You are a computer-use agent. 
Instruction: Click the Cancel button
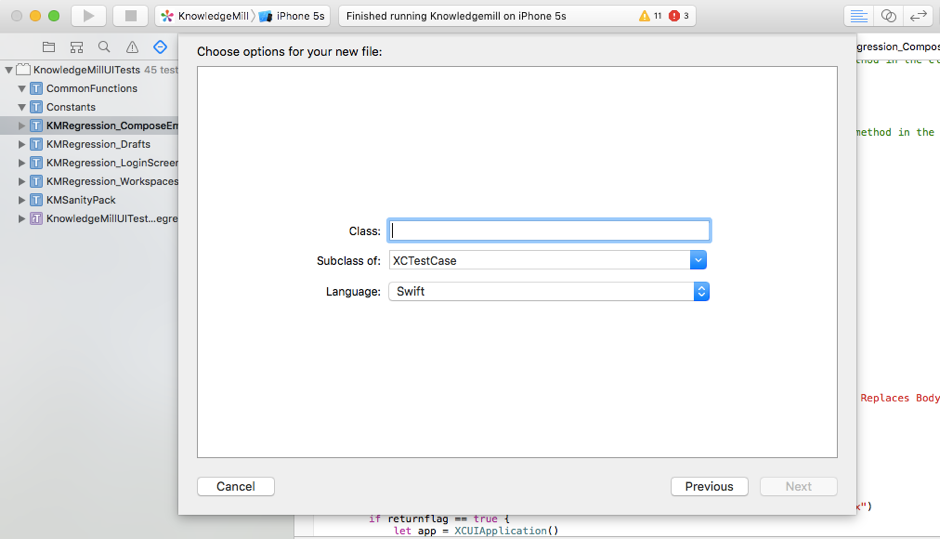click(x=236, y=486)
